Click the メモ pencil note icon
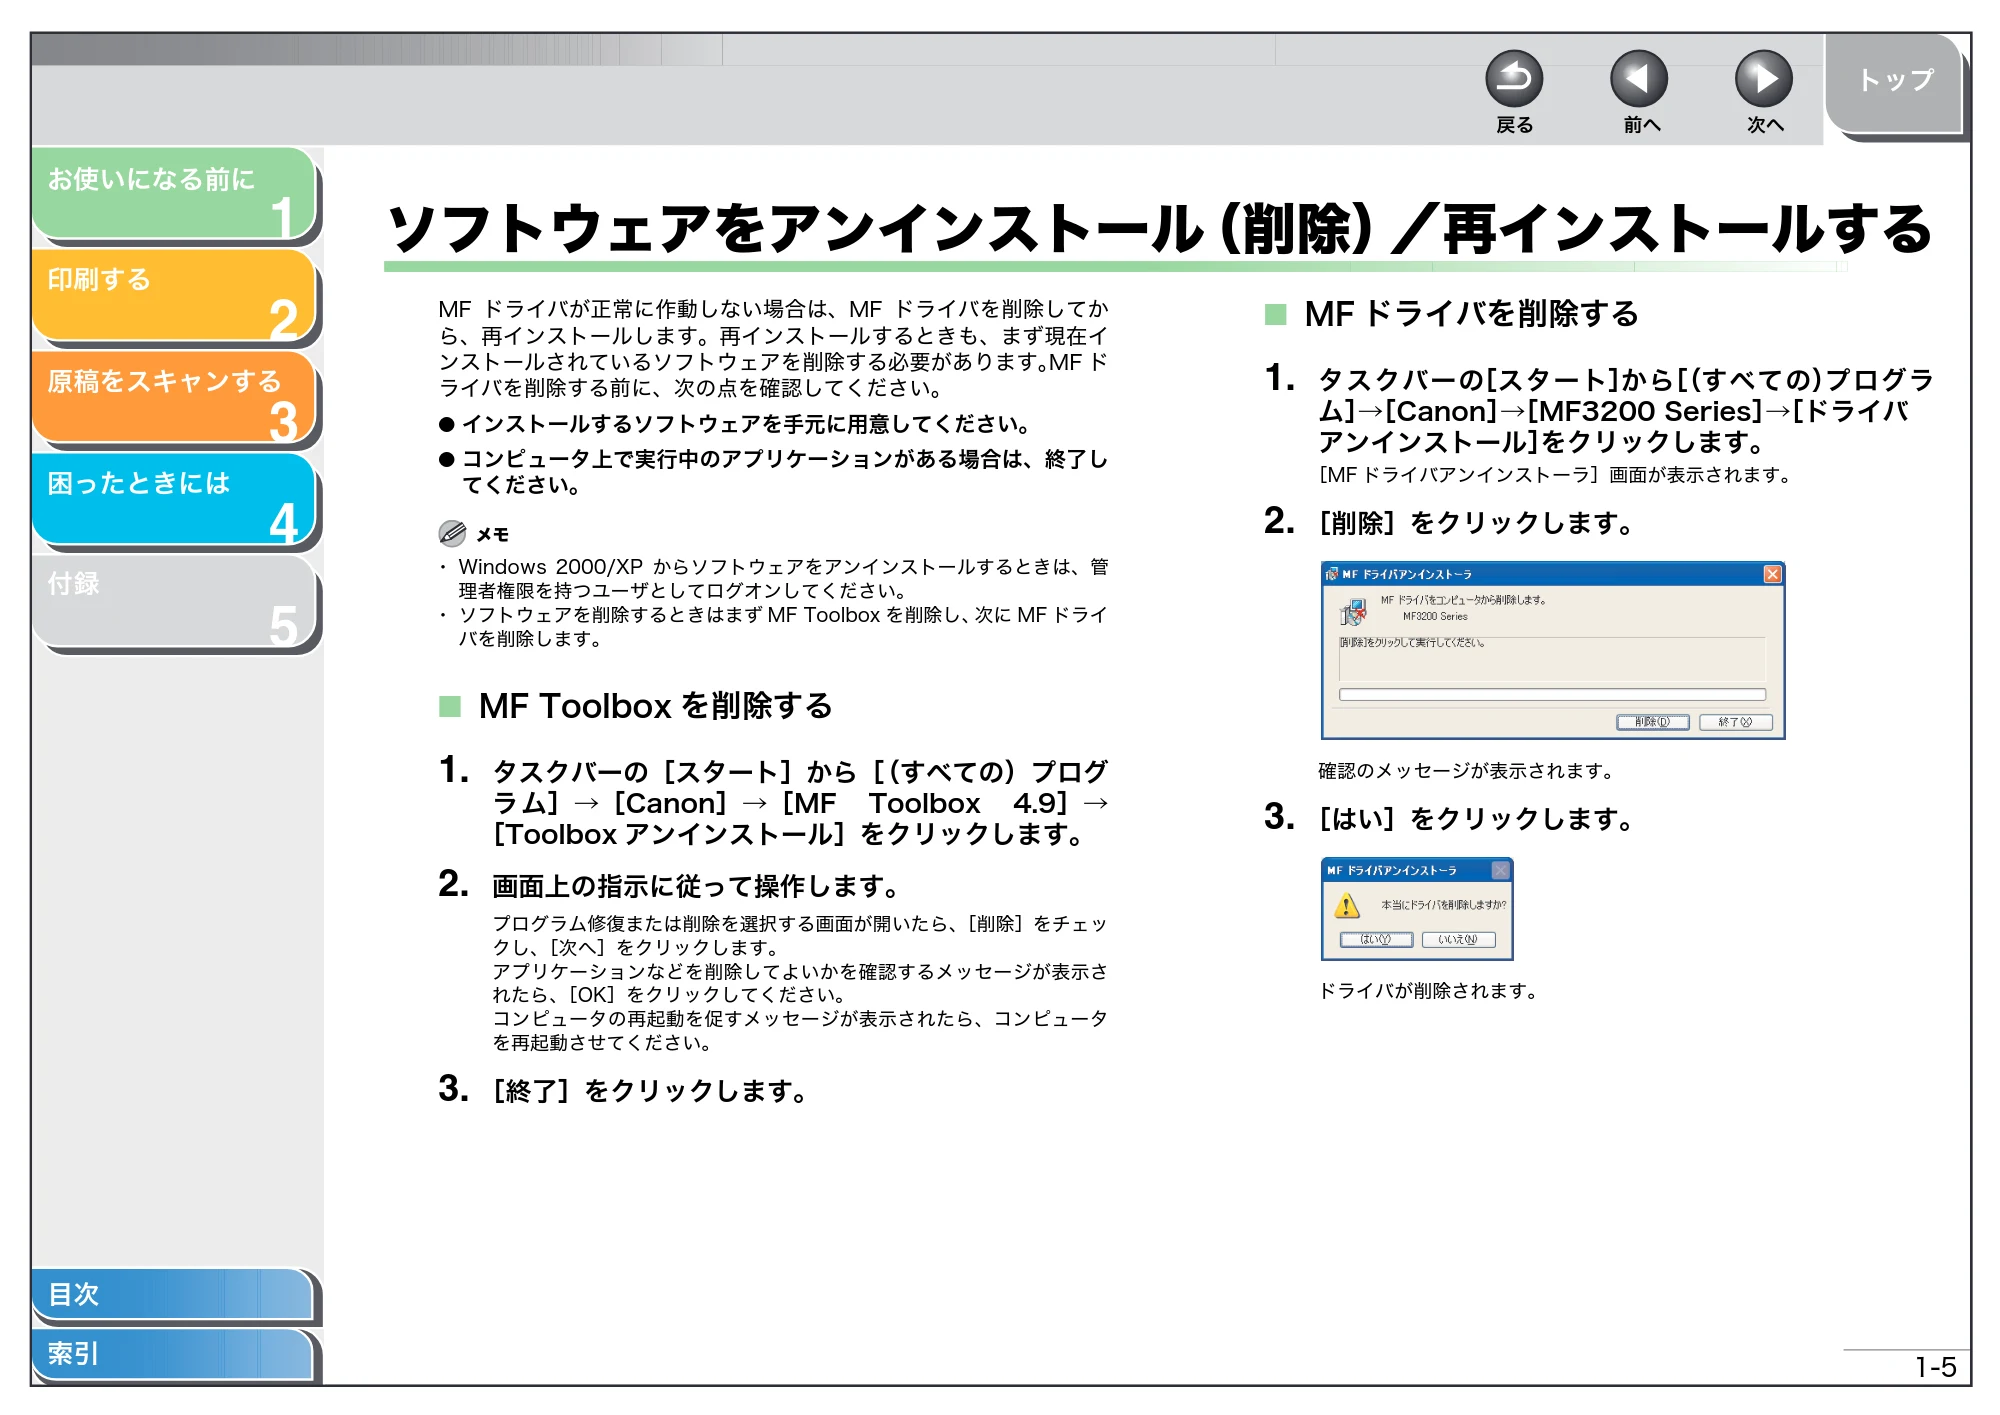 [x=452, y=533]
